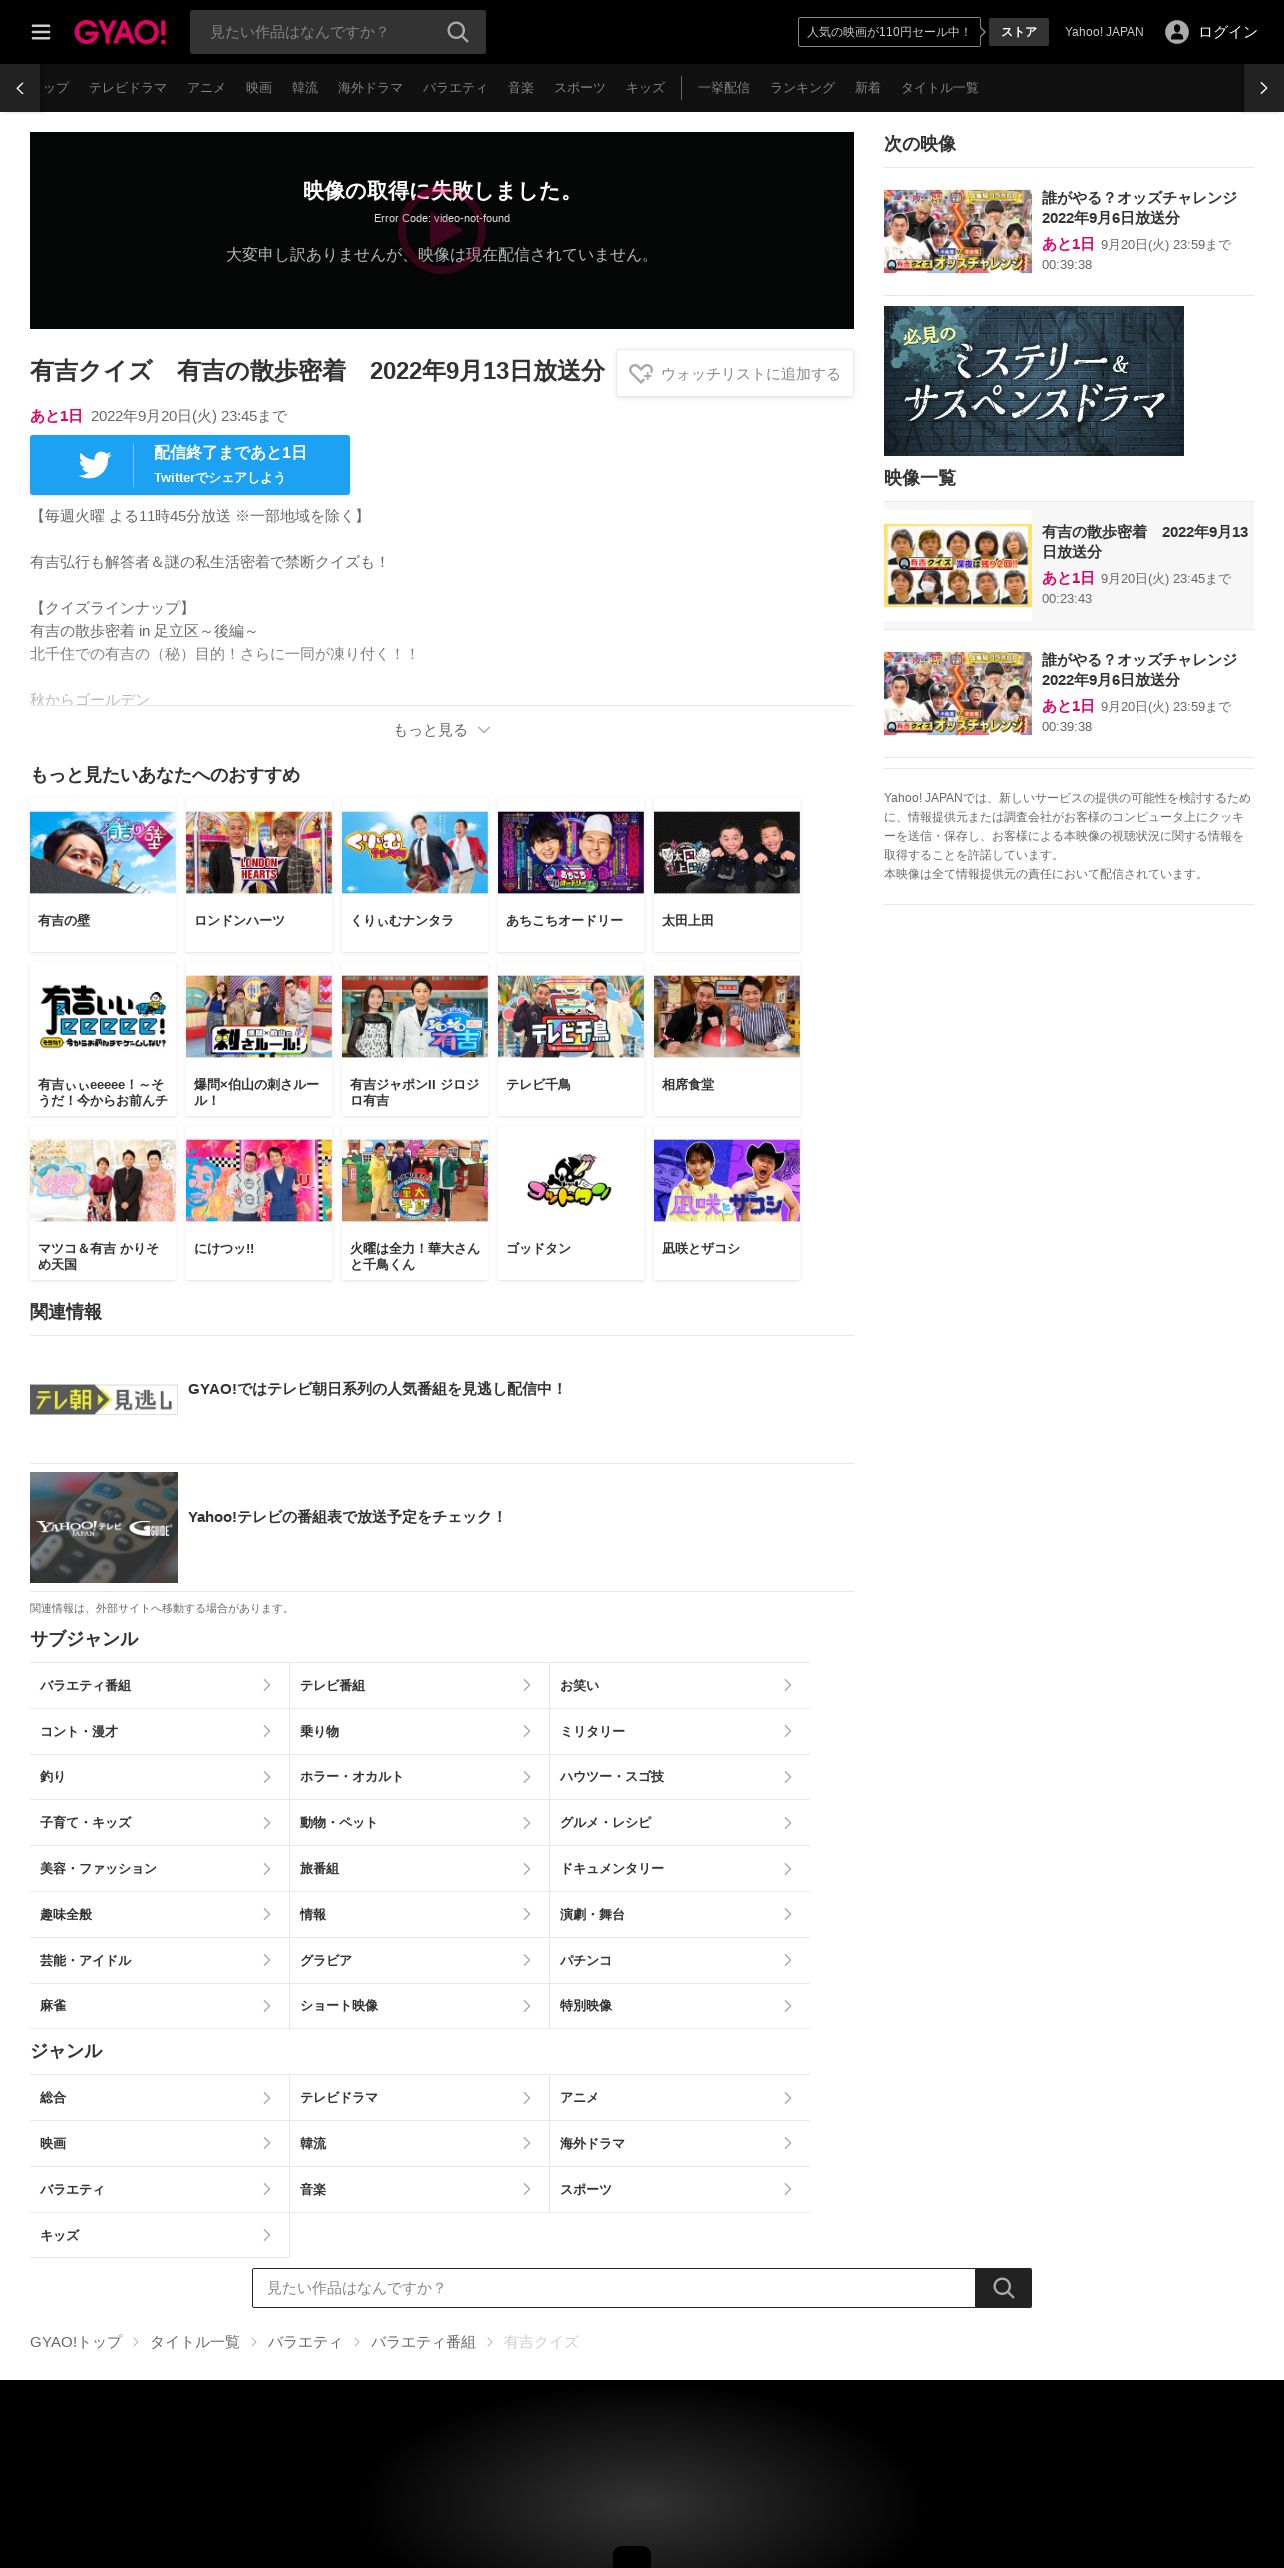Open the ホラー・オカルト subgenre row
This screenshot has height=2568, width=1284.
coord(420,1777)
